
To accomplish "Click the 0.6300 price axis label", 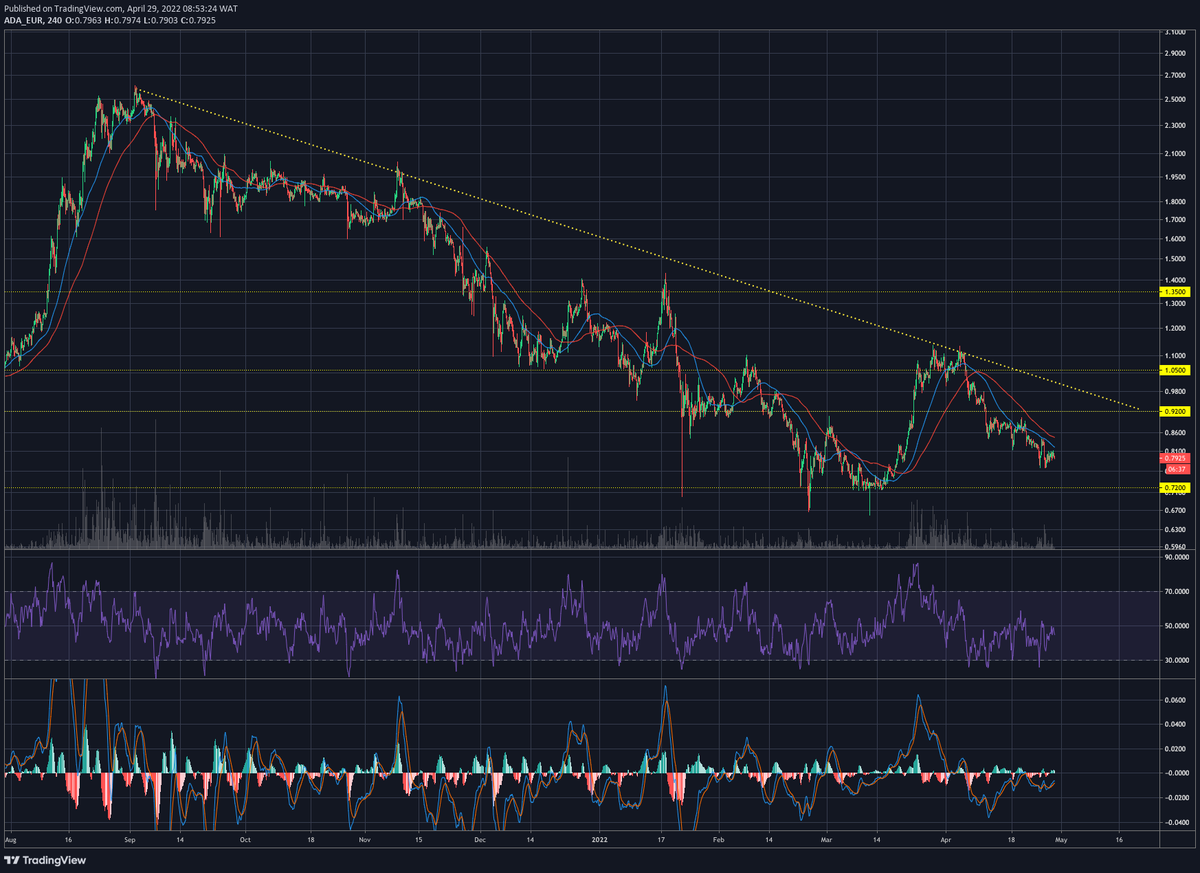I will coord(1174,529).
